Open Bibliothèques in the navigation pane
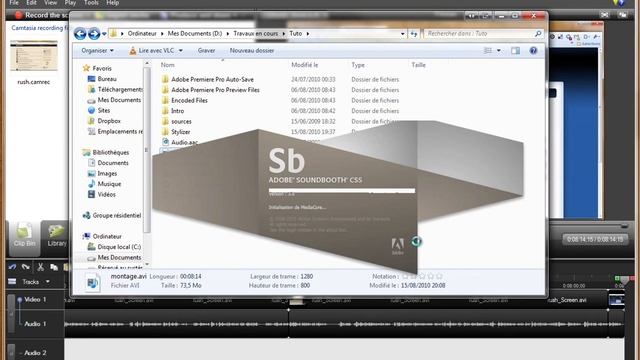Image resolution: width=640 pixels, height=360 pixels. 111,152
